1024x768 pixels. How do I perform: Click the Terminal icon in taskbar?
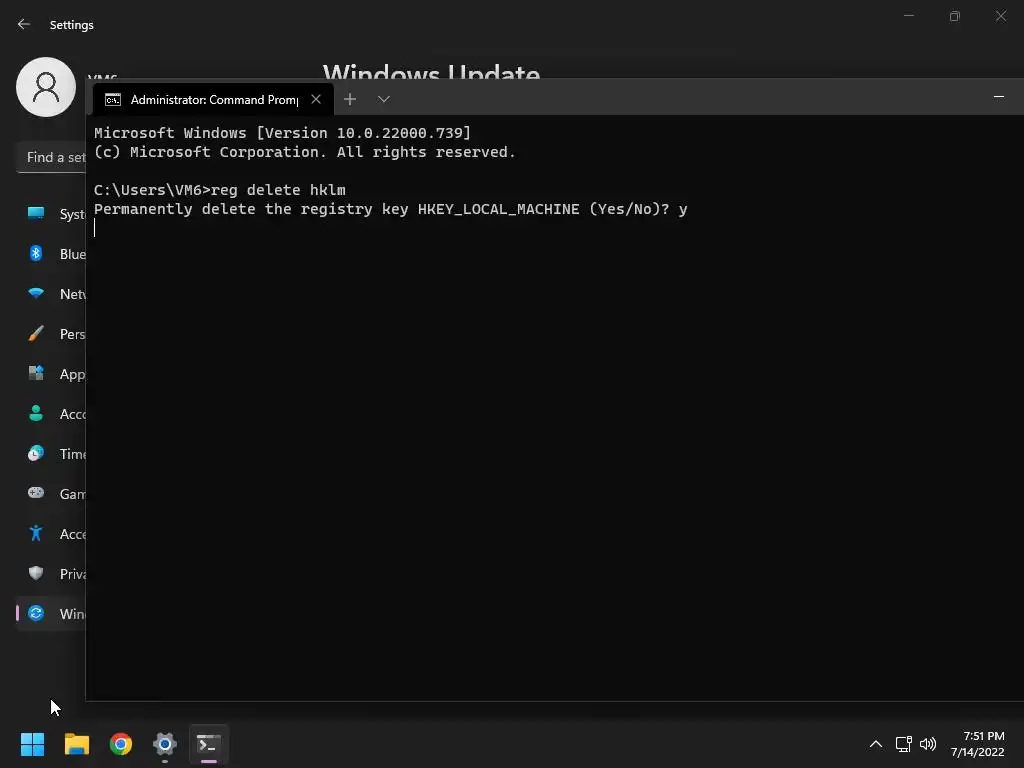click(x=208, y=744)
